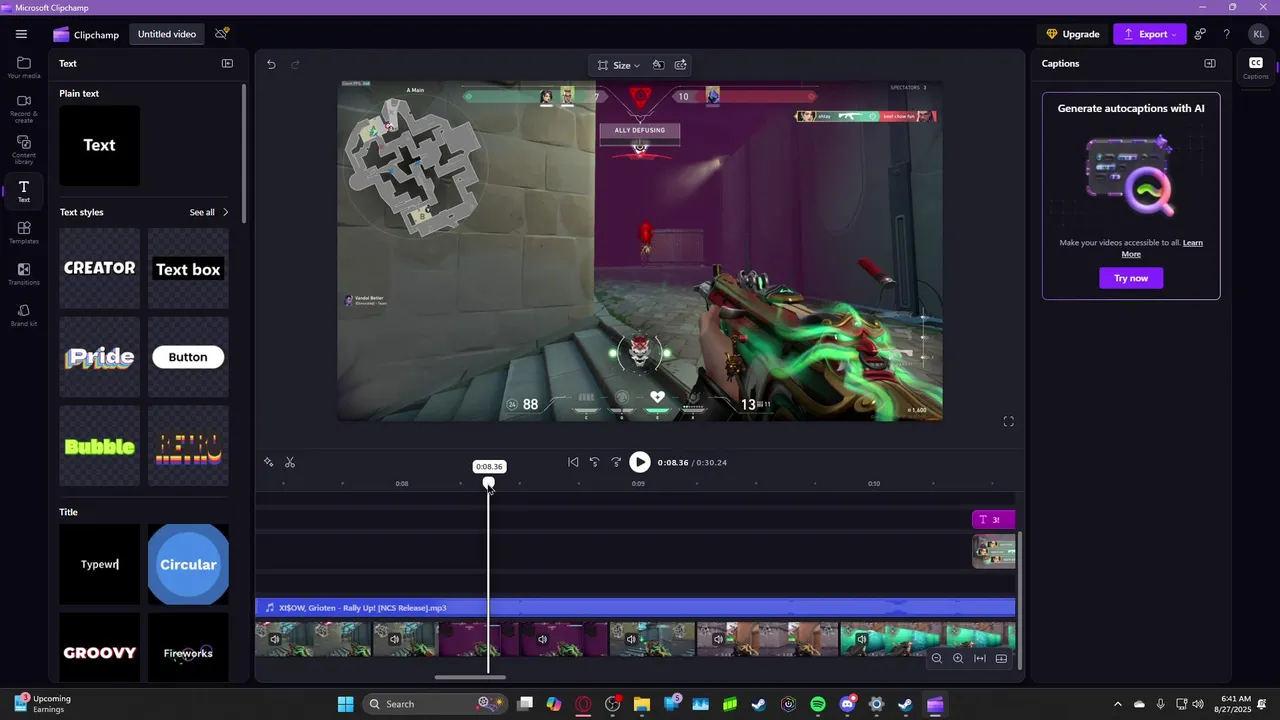Choose the Text box style
Image resolution: width=1280 pixels, height=720 pixels.
188,268
